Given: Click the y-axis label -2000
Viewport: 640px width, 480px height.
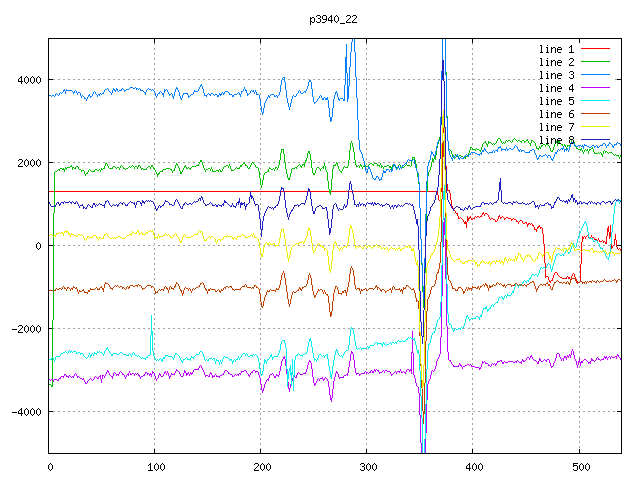Looking at the screenshot, I should (x=27, y=329).
